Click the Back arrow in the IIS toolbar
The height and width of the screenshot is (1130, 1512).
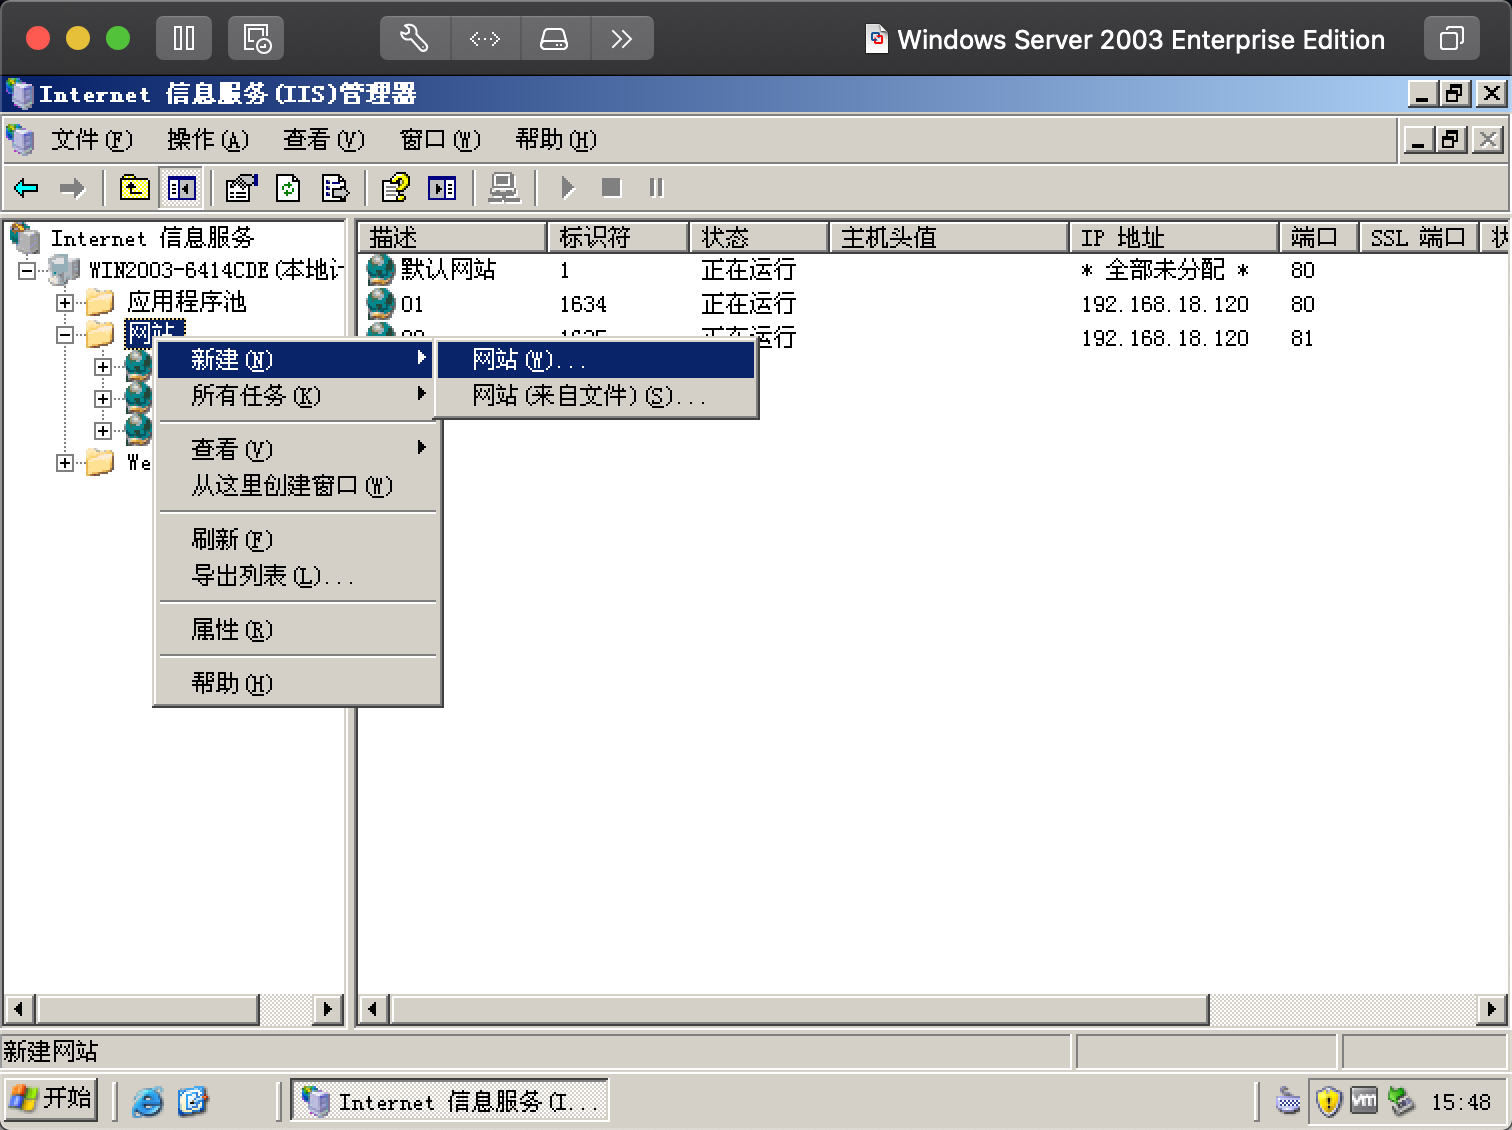click(26, 188)
